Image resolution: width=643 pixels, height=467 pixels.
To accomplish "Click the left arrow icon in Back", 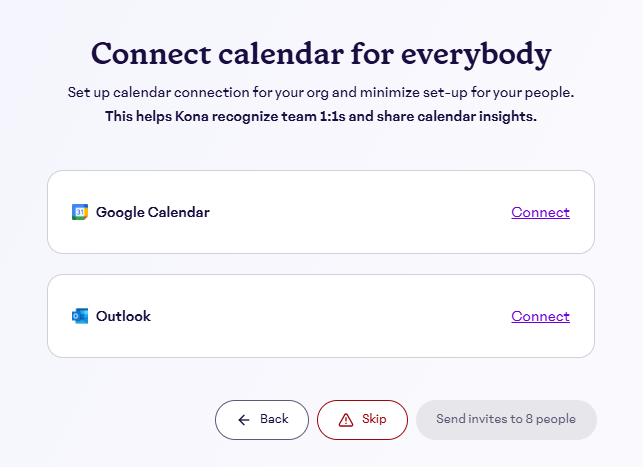I will click(244, 420).
